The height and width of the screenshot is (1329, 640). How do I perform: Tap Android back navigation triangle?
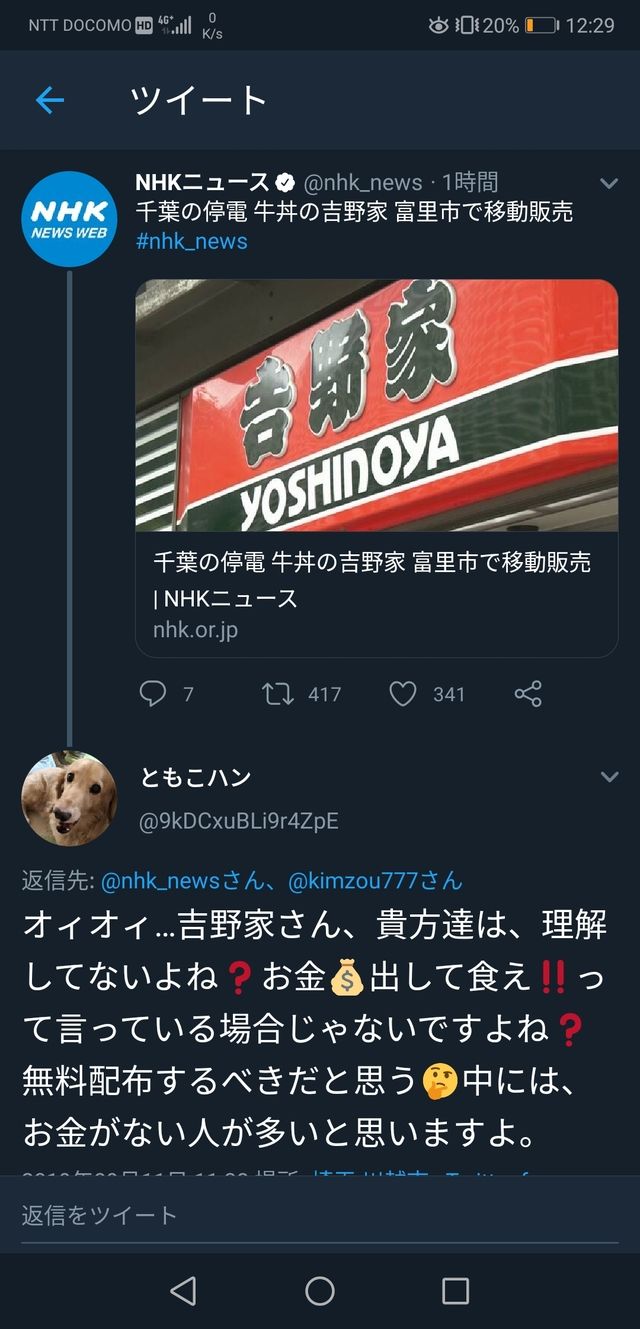[x=183, y=1291]
